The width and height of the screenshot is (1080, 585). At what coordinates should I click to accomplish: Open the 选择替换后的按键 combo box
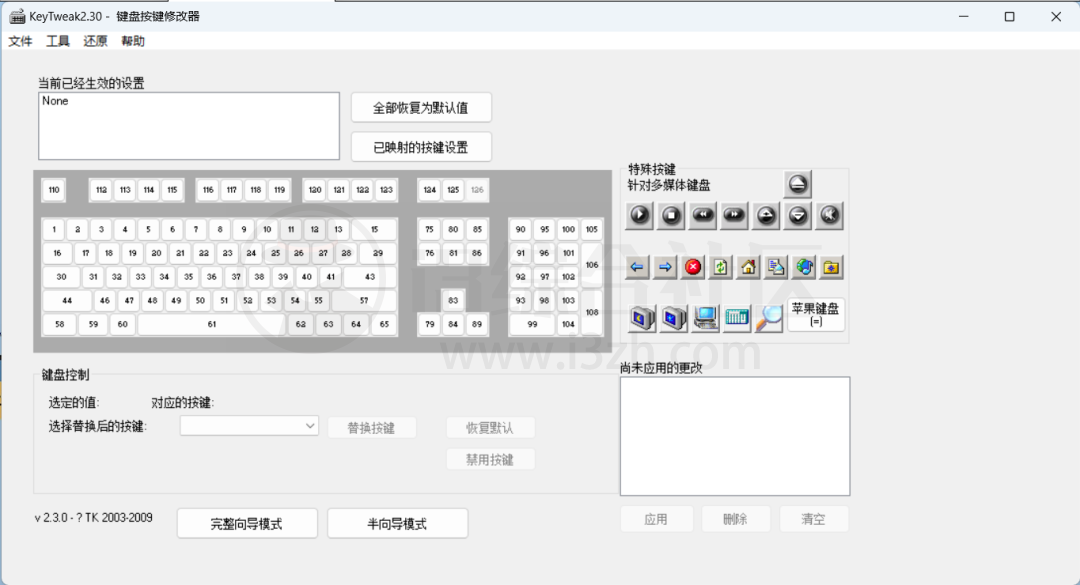(x=249, y=426)
